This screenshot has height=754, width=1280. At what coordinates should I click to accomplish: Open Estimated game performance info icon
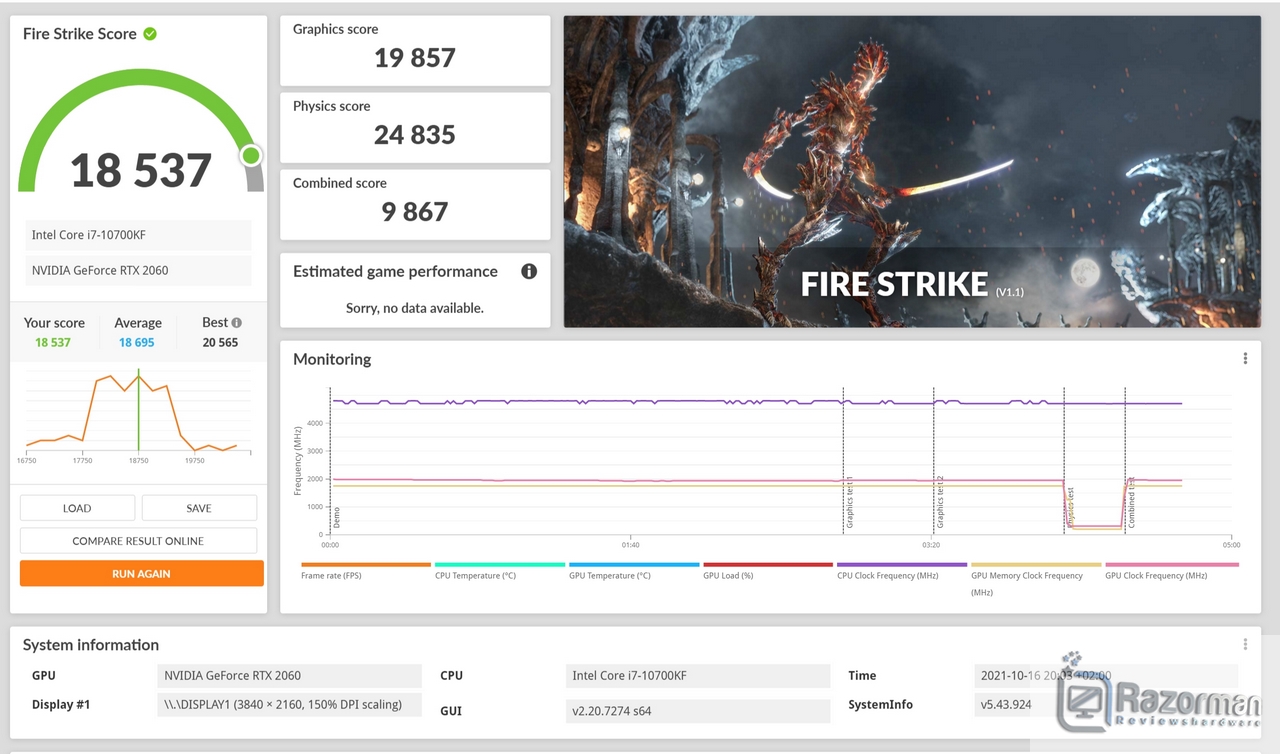point(529,271)
